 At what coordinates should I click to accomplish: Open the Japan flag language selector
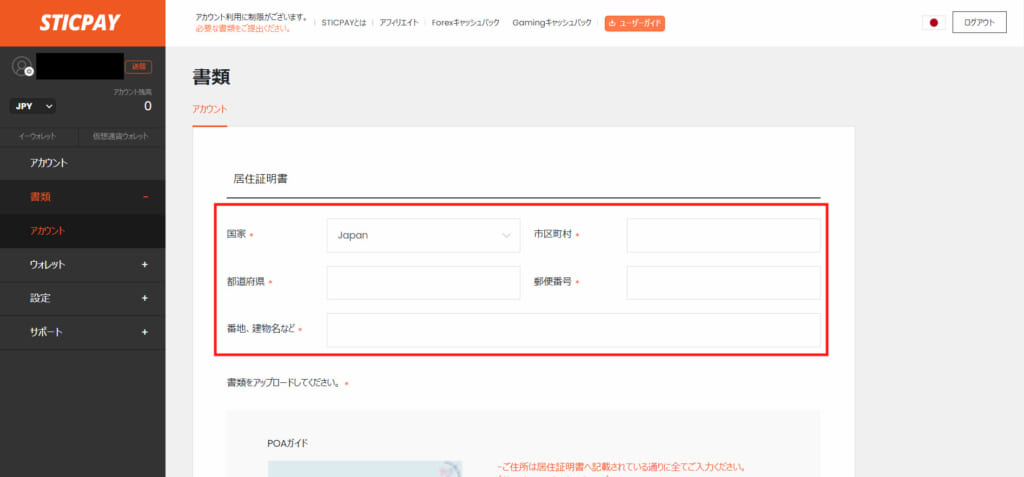click(933, 22)
